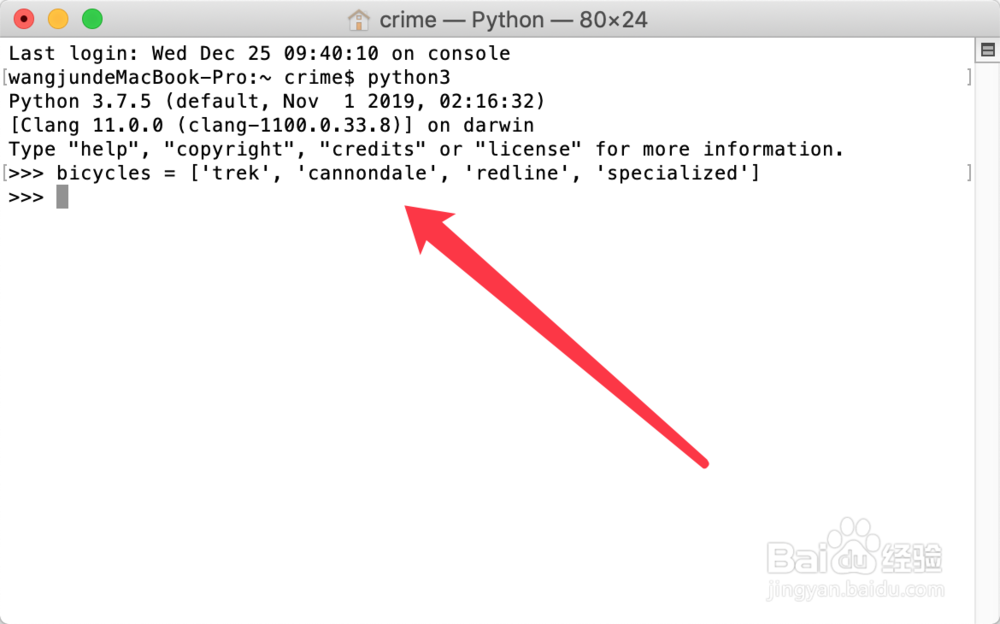Minimize the terminal with yellow button
Image resolution: width=1000 pixels, height=624 pixels.
pos(58,19)
